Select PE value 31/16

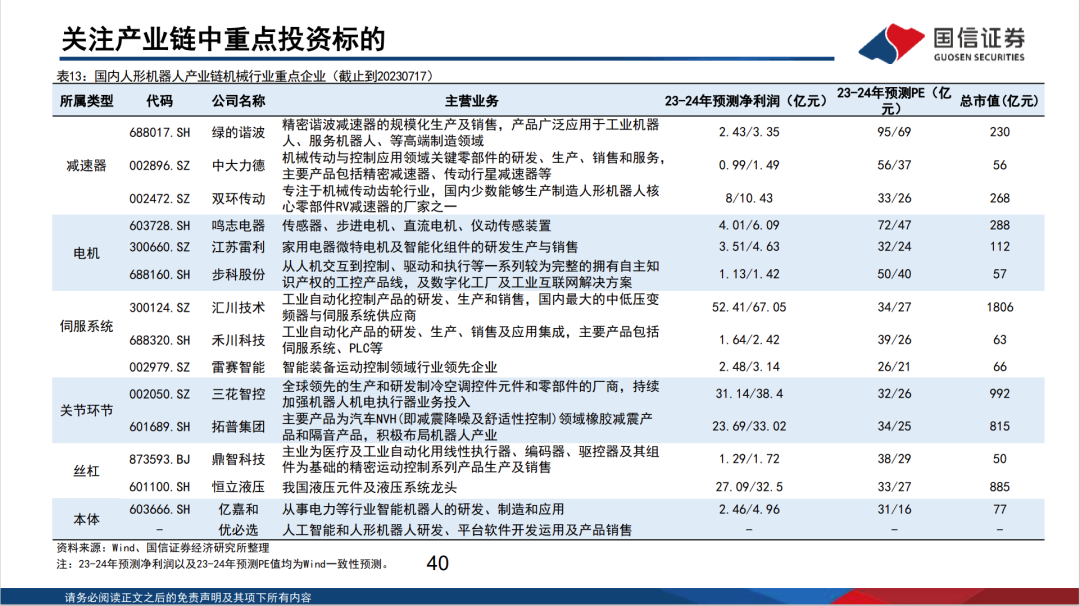click(x=894, y=510)
